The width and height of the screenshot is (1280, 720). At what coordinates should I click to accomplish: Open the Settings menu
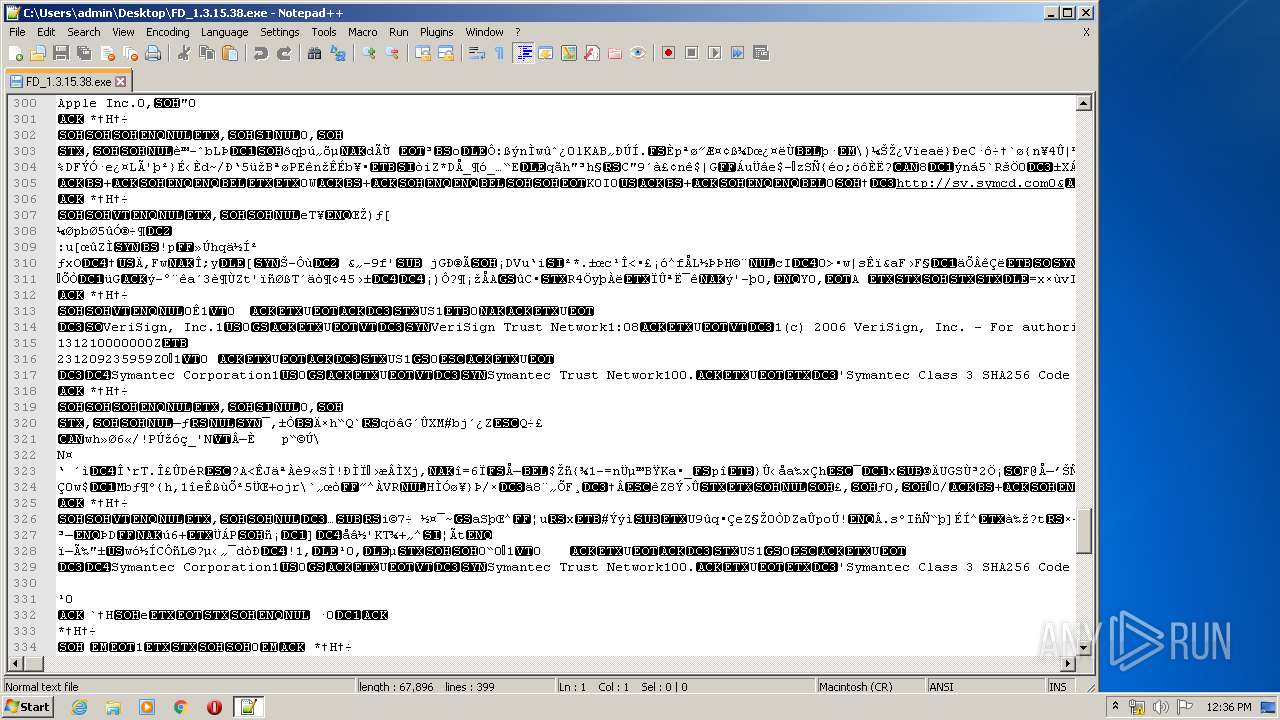point(280,32)
